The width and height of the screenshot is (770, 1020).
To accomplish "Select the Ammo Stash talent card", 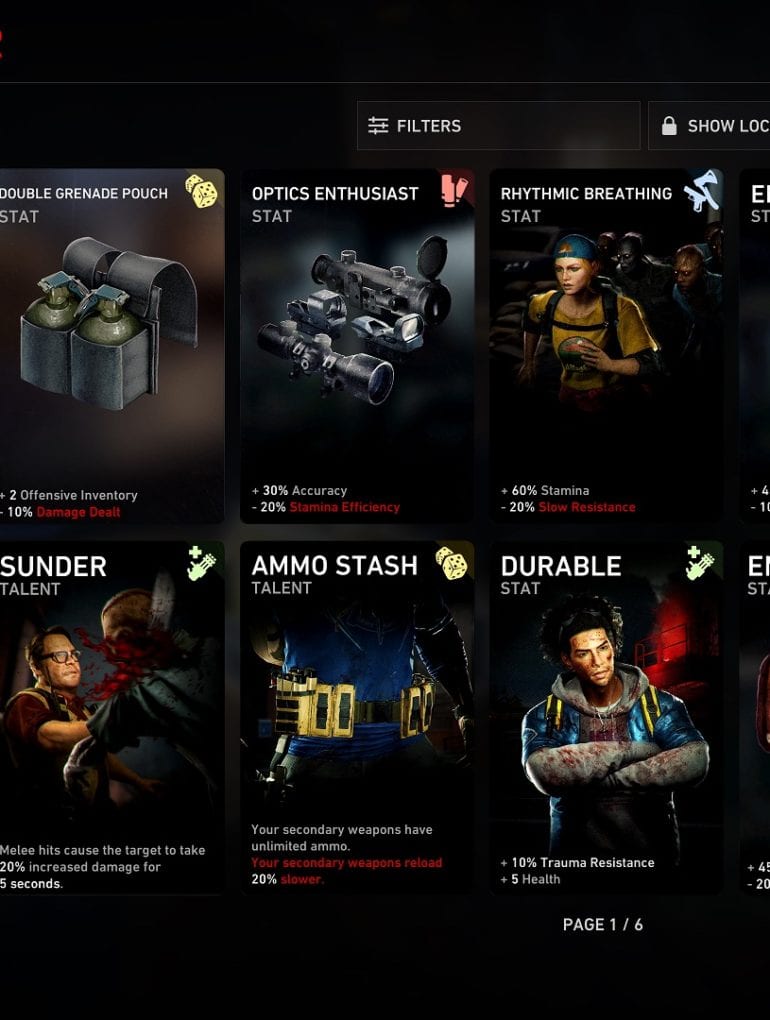I will point(357,718).
